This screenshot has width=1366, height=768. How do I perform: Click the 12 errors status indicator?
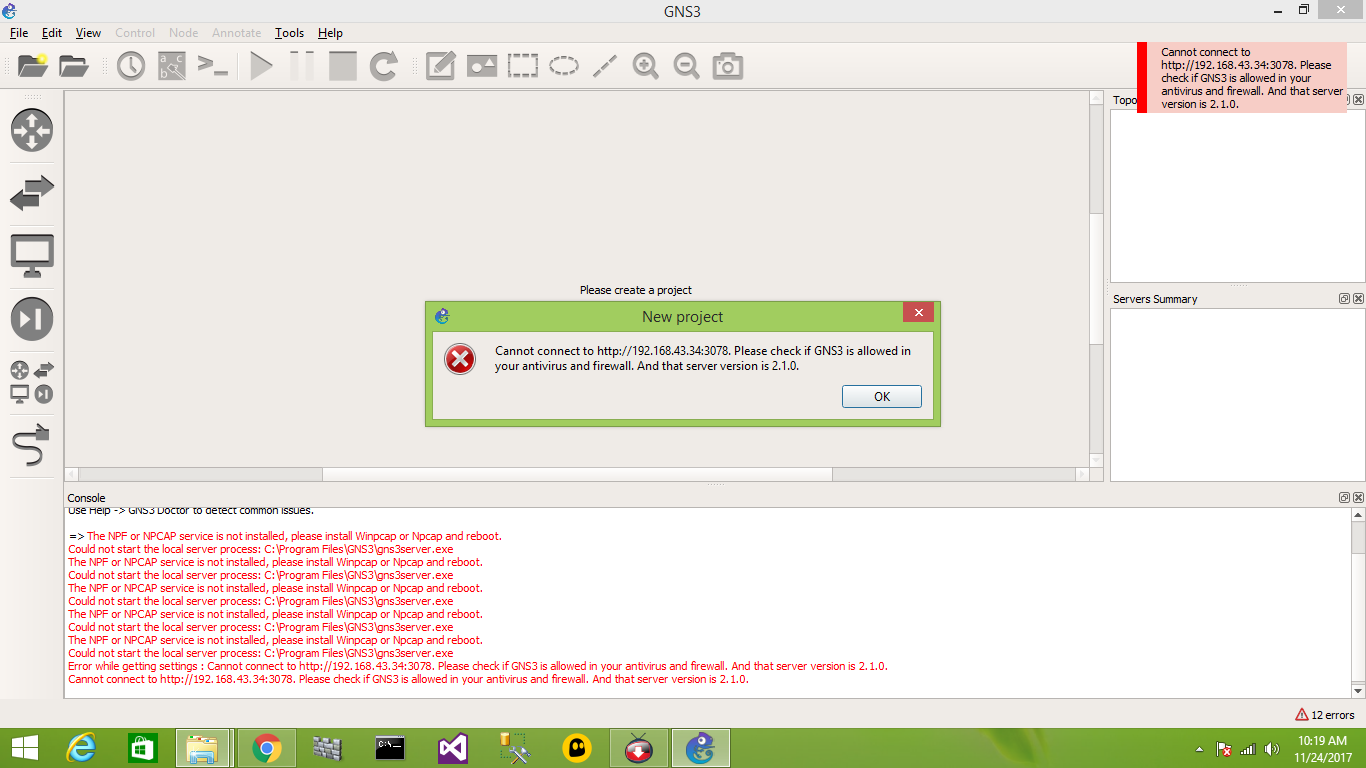[x=1325, y=715]
